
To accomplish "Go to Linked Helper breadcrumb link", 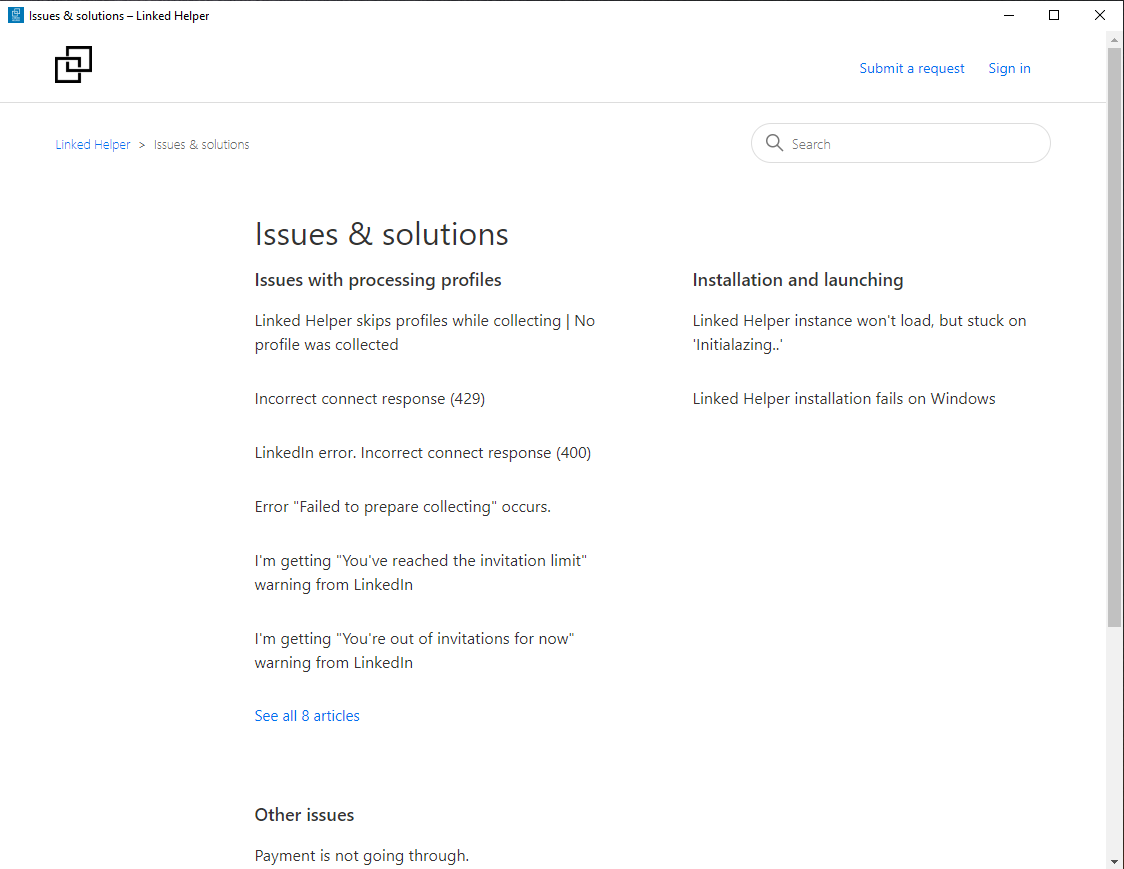I will tap(93, 144).
